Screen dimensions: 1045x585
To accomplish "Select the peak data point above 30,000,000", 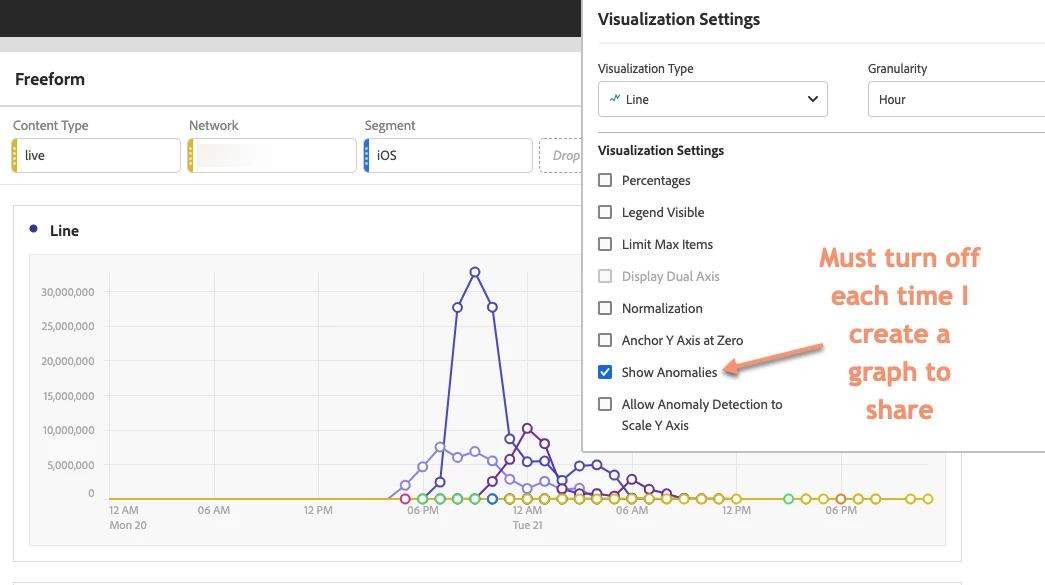I will tap(475, 272).
